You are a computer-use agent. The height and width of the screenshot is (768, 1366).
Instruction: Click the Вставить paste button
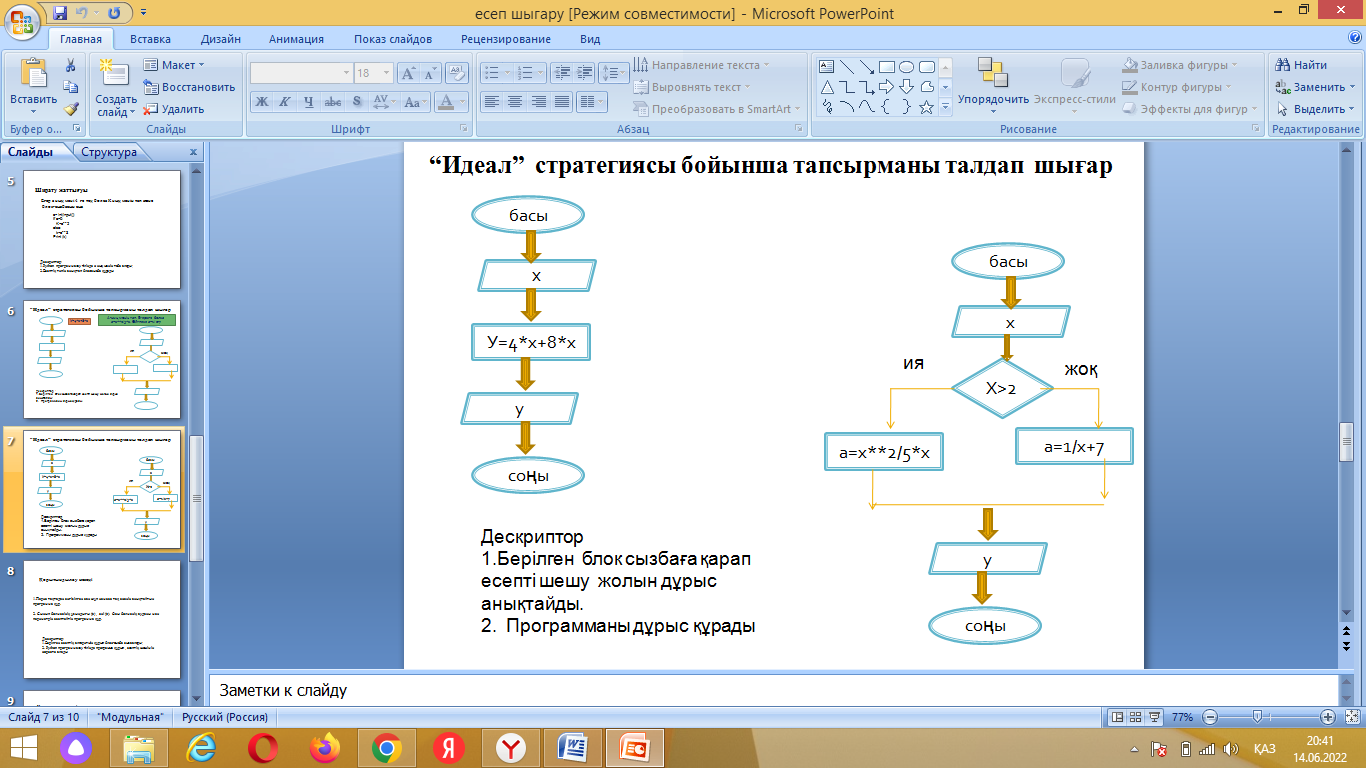point(33,85)
